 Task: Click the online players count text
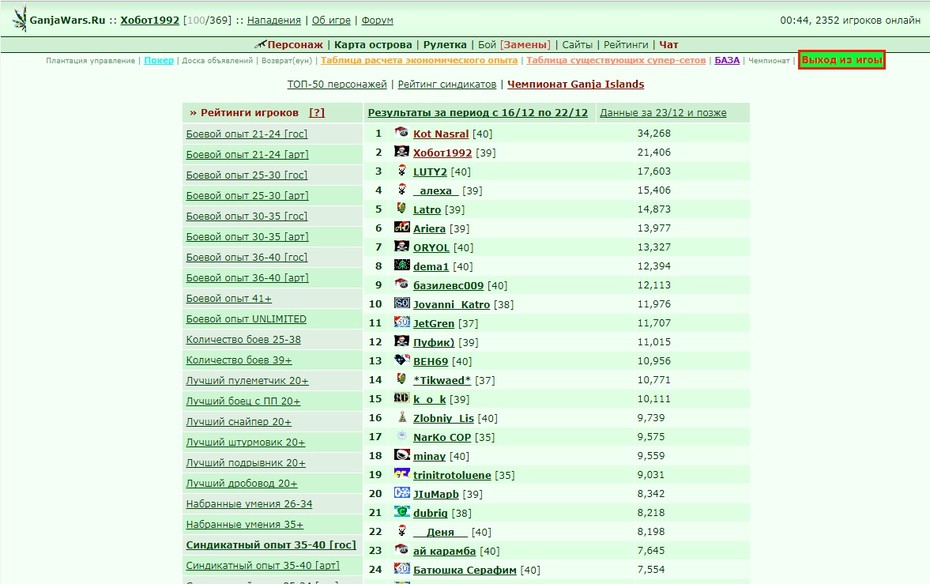868,20
